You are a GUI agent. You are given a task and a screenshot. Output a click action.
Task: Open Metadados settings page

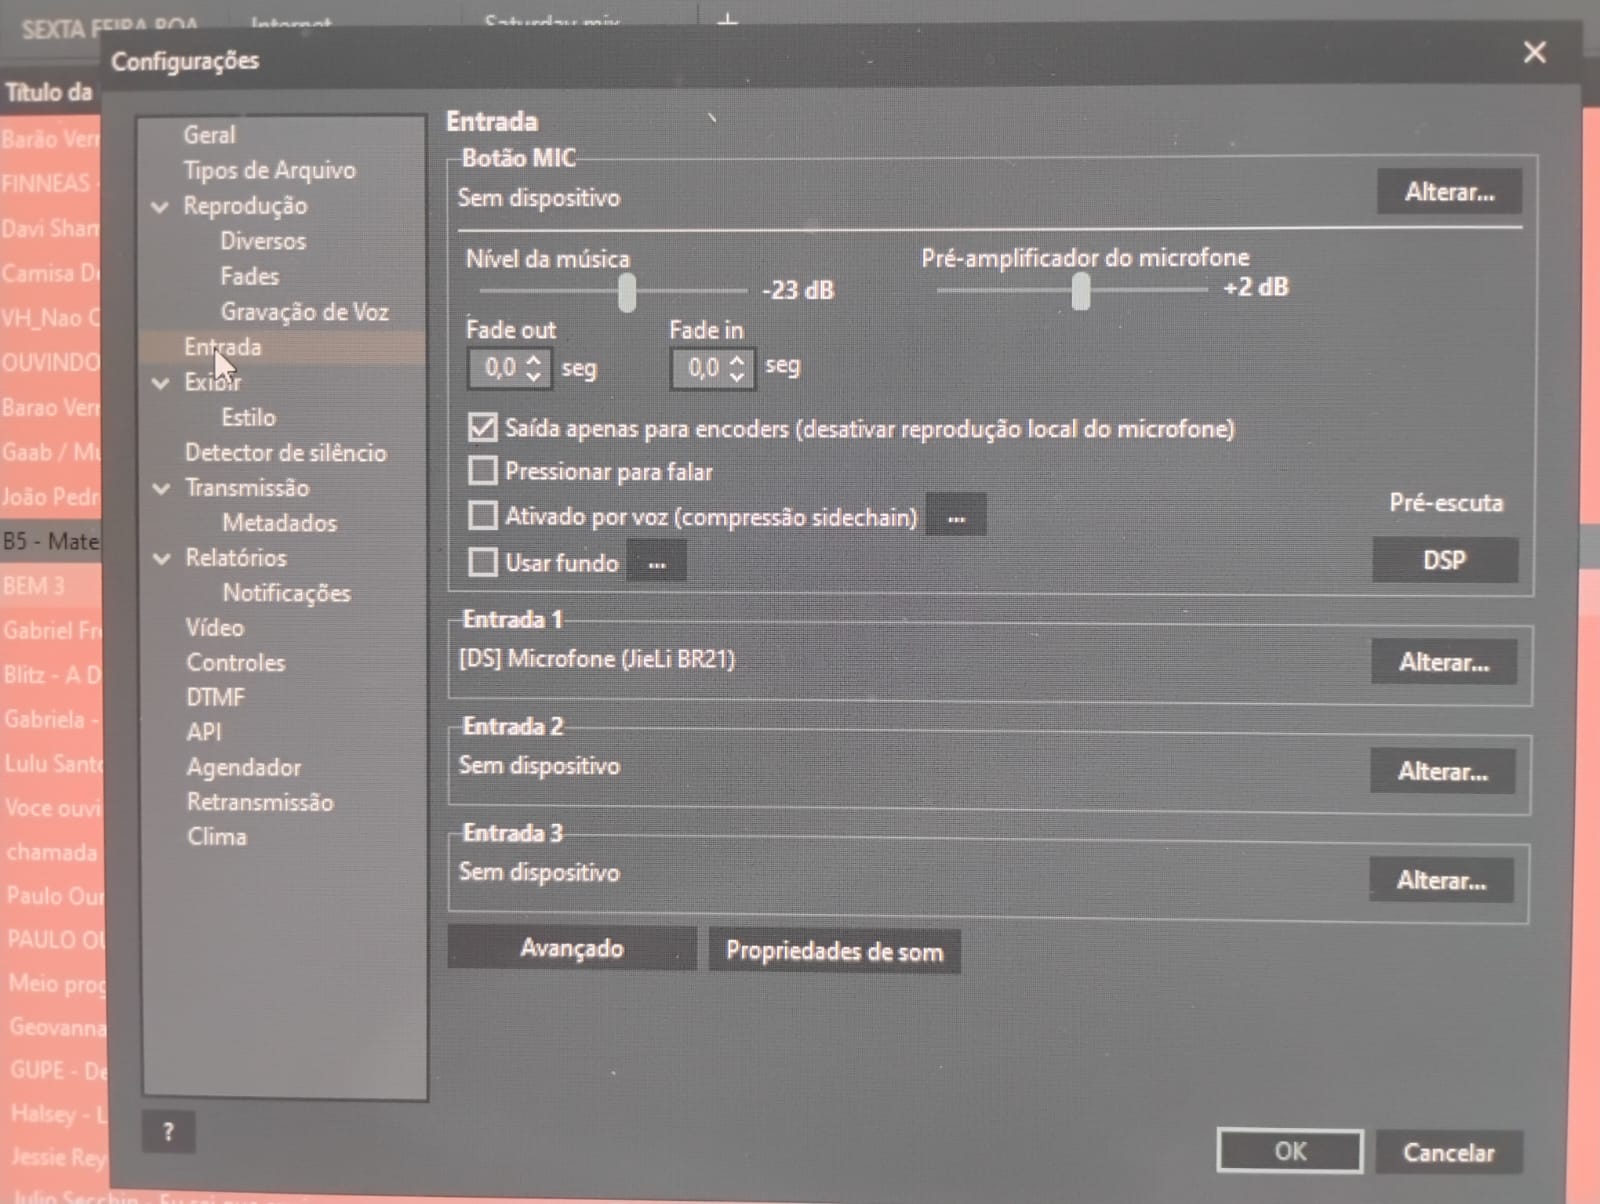tap(279, 523)
